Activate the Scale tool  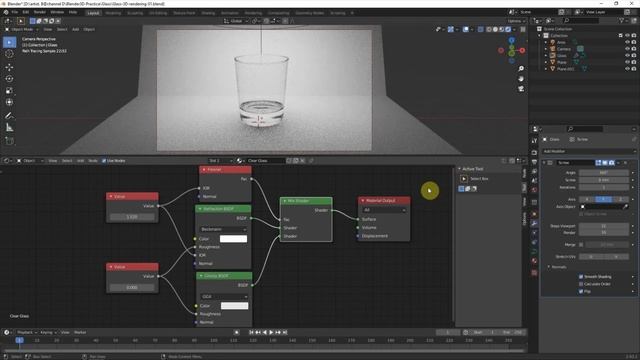pyautogui.click(x=9, y=91)
